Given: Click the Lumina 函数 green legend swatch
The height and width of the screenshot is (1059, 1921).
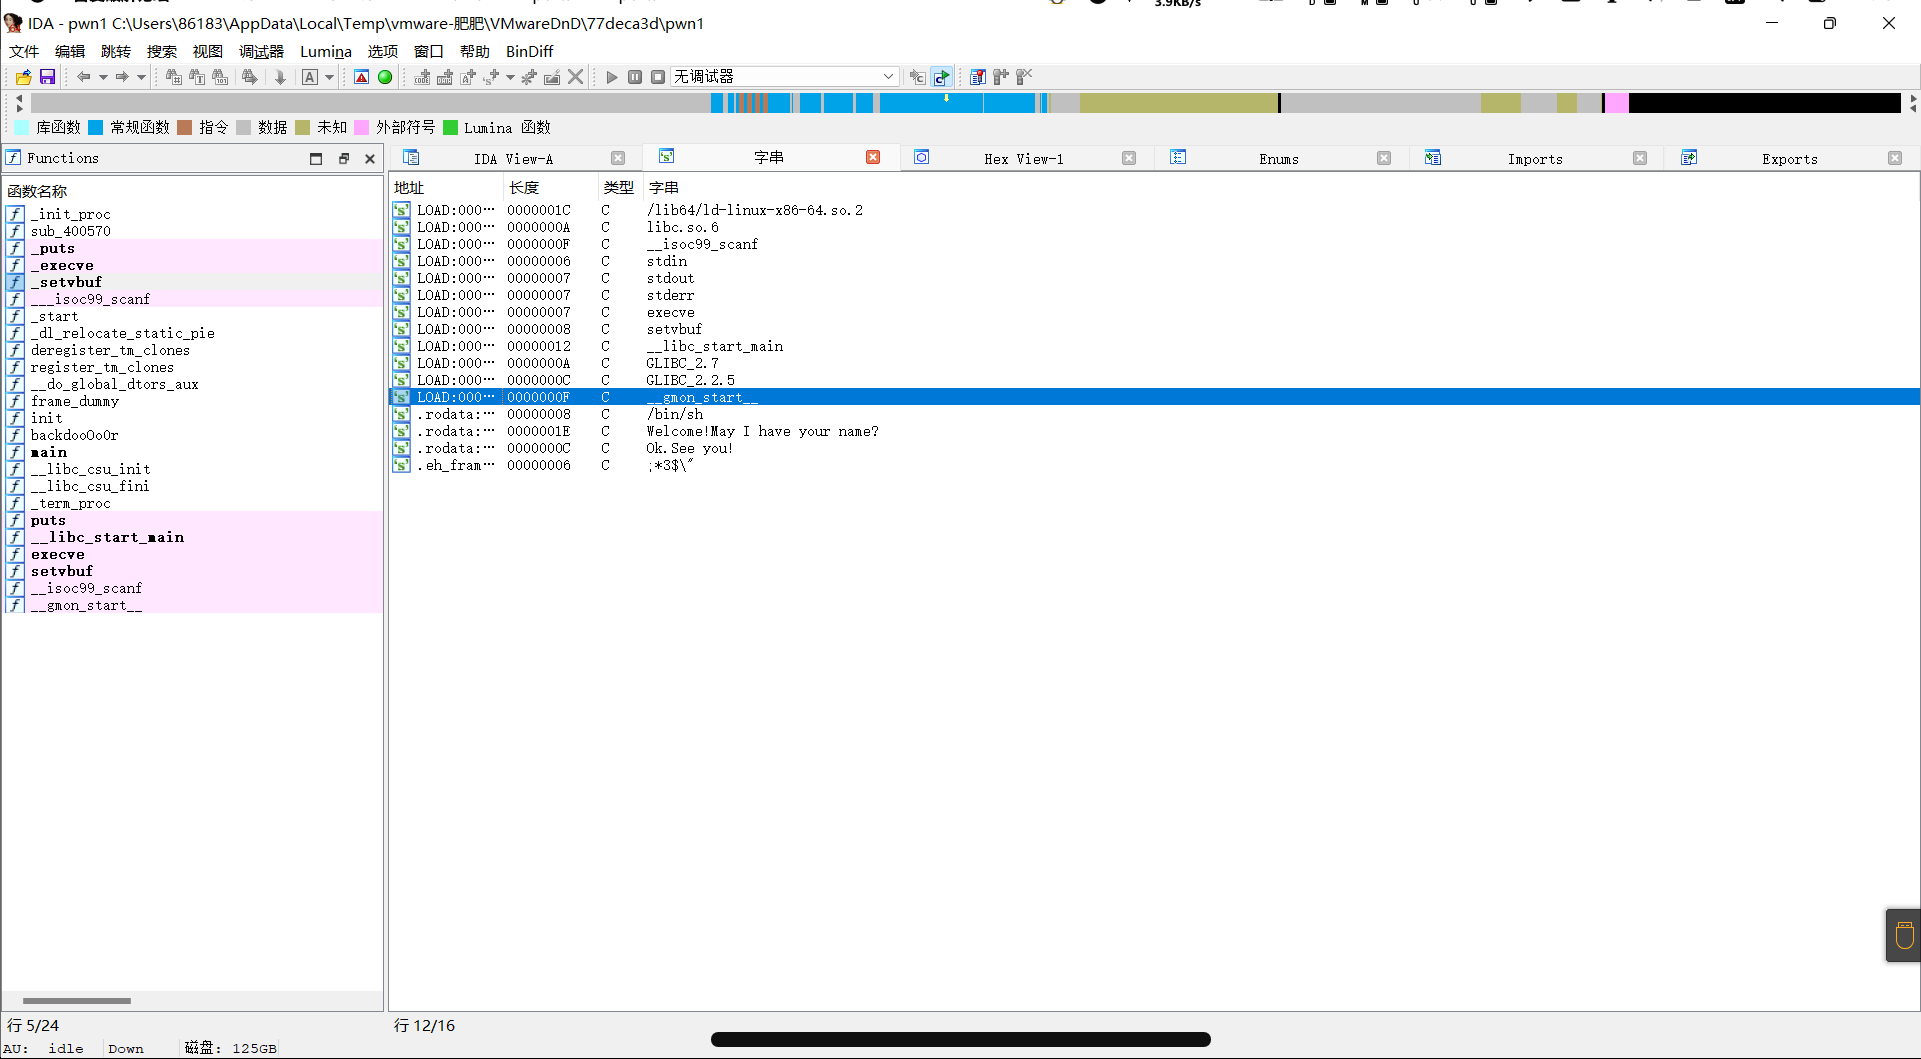Looking at the screenshot, I should [x=450, y=127].
